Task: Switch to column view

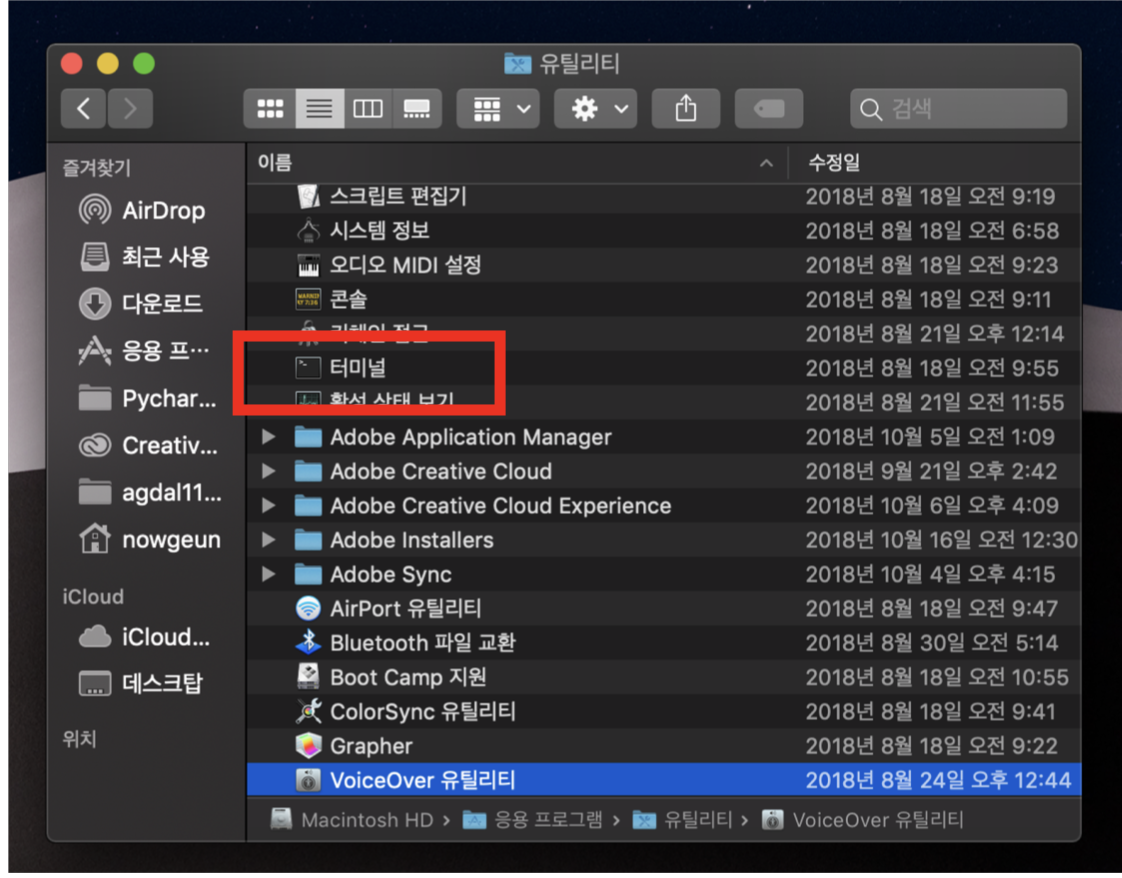Action: [368, 109]
